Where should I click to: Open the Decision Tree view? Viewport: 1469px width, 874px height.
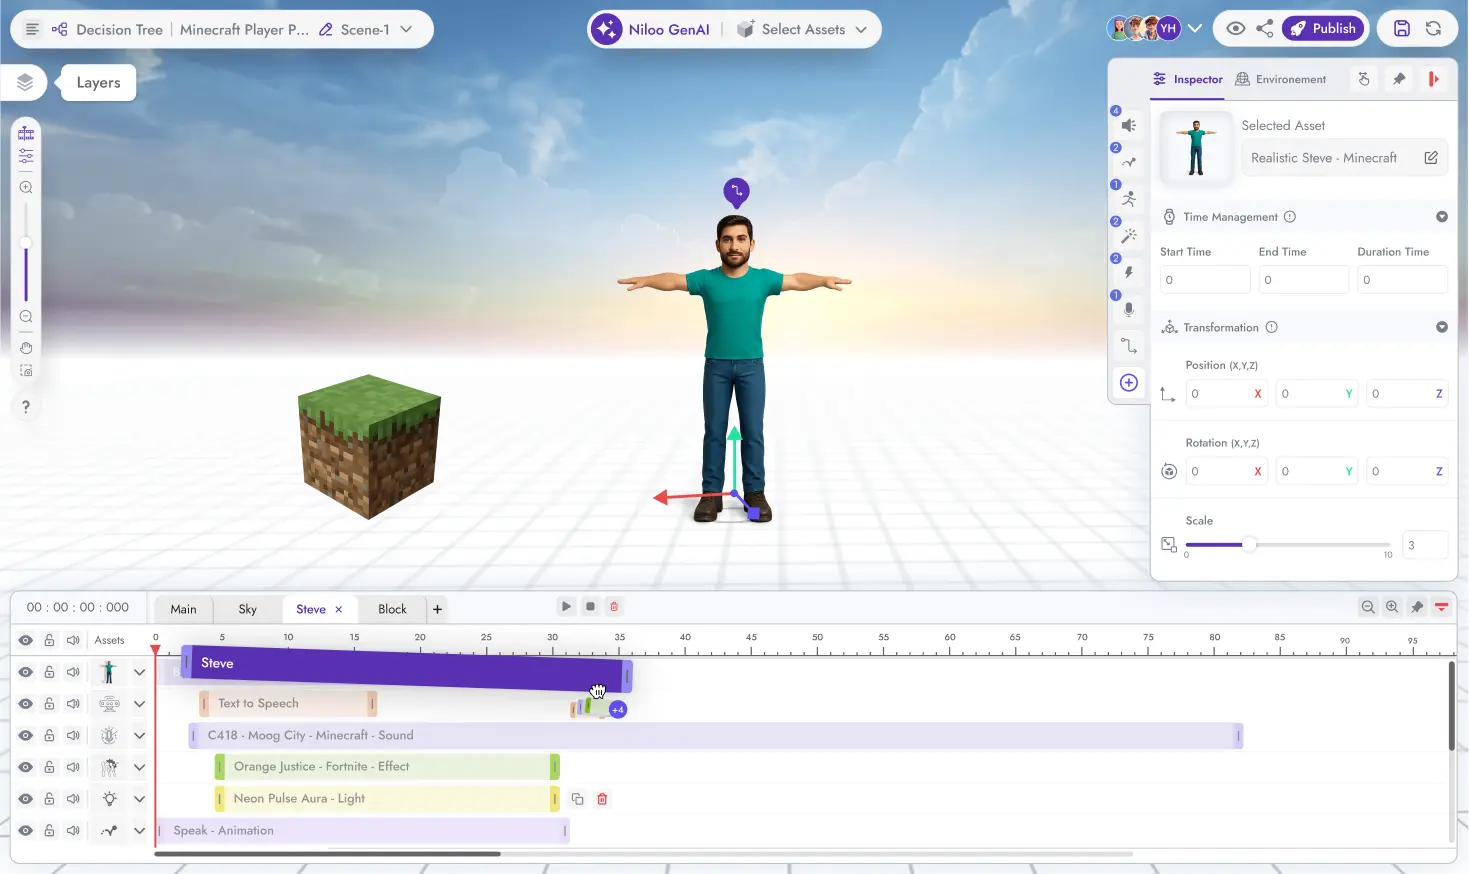(107, 30)
